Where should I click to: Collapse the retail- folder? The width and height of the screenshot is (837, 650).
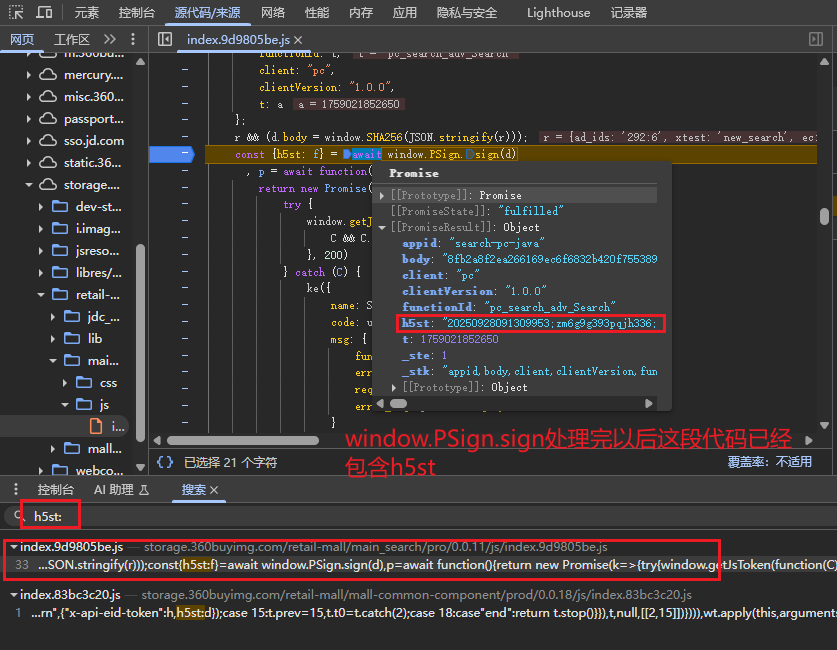coord(41,295)
